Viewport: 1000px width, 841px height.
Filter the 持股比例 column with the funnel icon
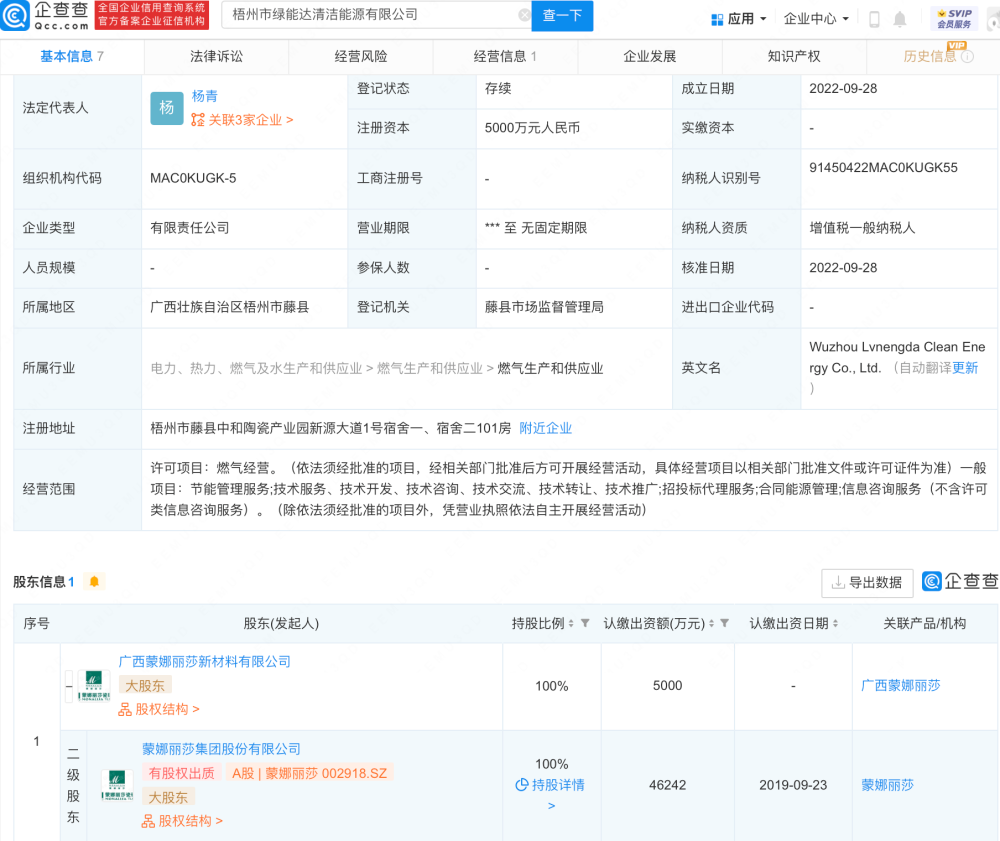click(x=585, y=623)
